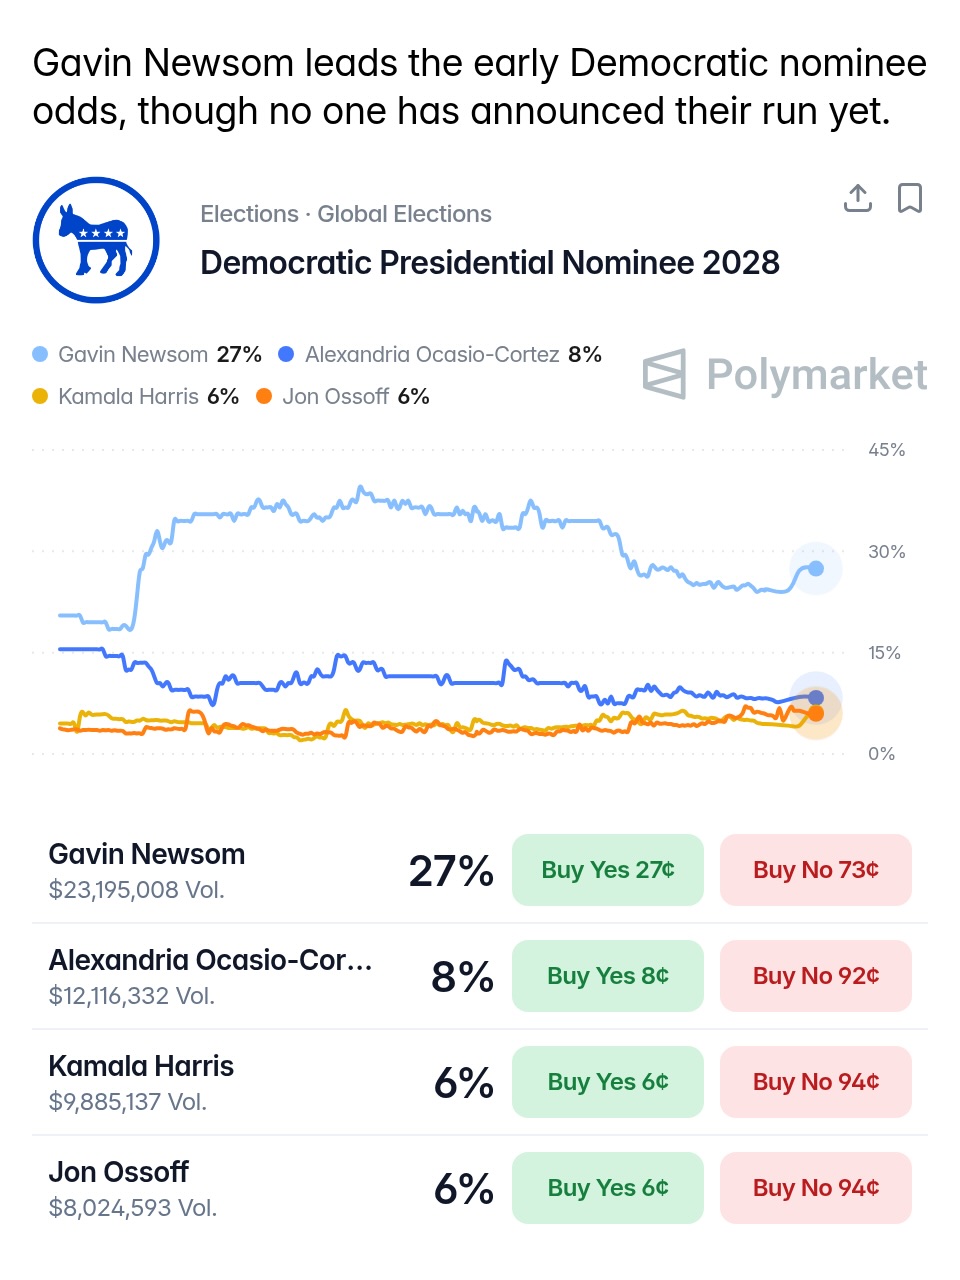Open the Global Elections category link
The image size is (960, 1280).
pyautogui.click(x=404, y=214)
